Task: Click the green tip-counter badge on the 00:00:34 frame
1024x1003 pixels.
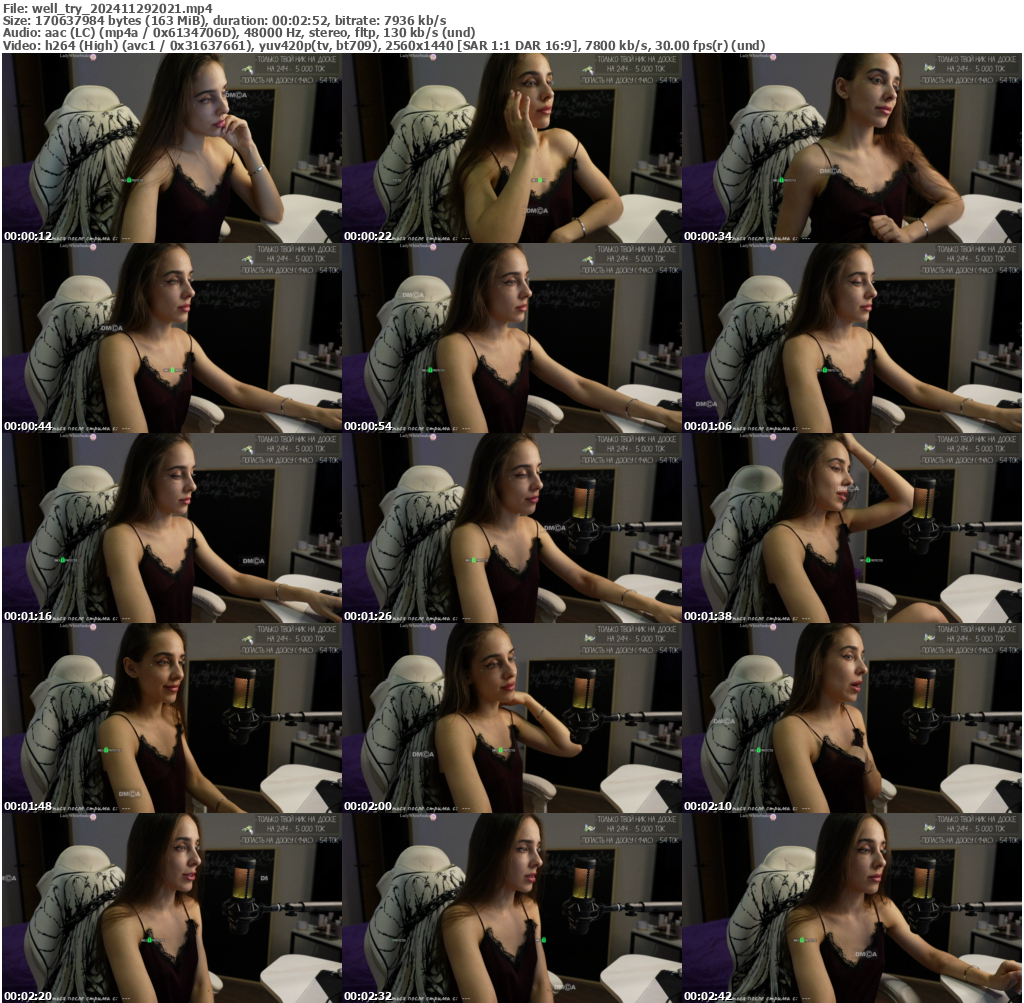Action: click(x=781, y=180)
